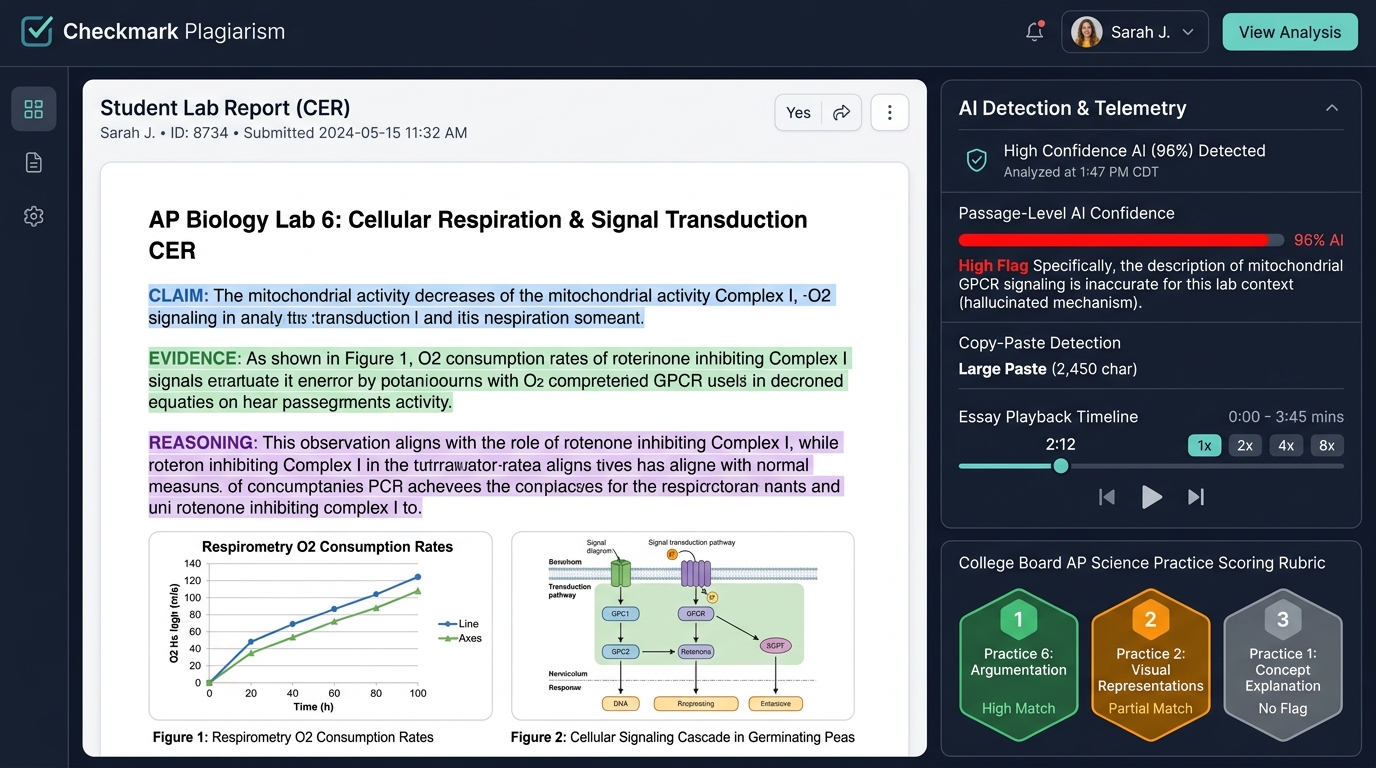Set playback speed to 1x
Screen dimensions: 1376x768
[1205, 446]
